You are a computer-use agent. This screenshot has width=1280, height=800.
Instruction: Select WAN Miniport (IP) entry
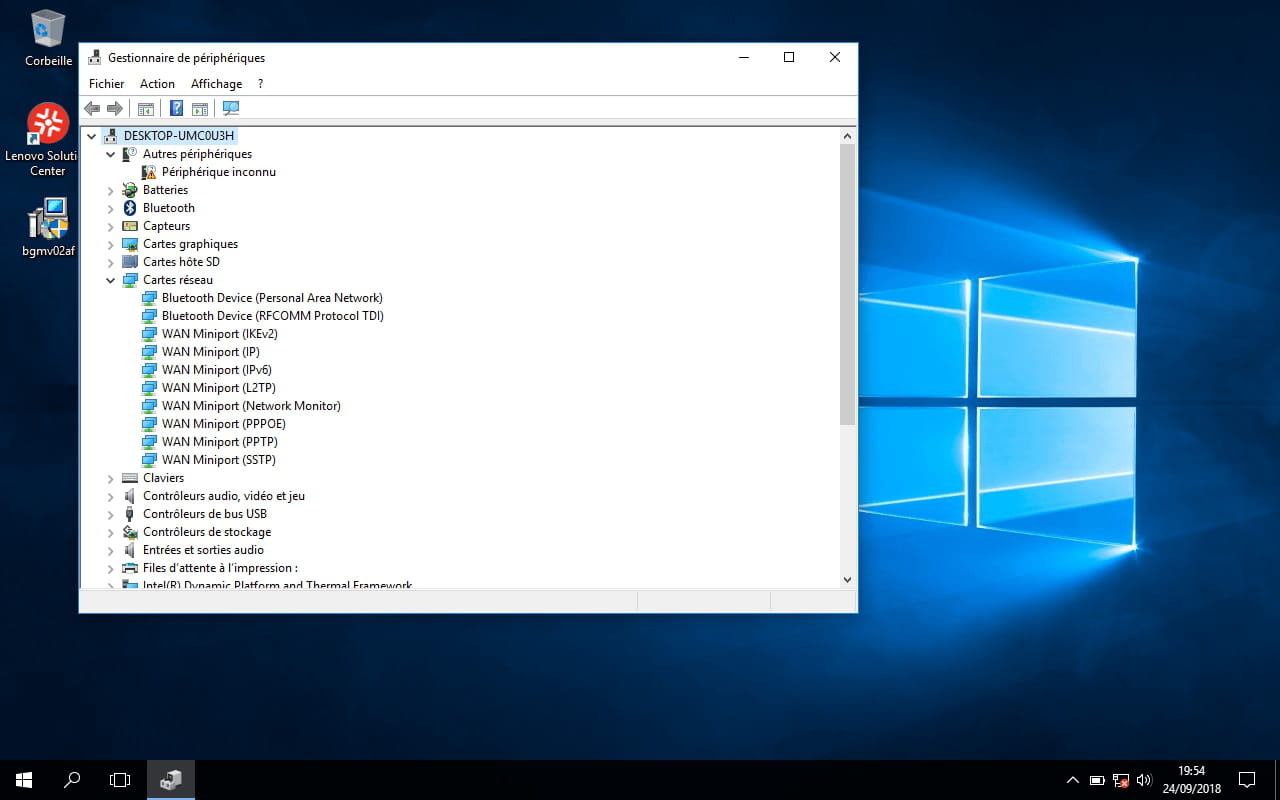tap(211, 352)
